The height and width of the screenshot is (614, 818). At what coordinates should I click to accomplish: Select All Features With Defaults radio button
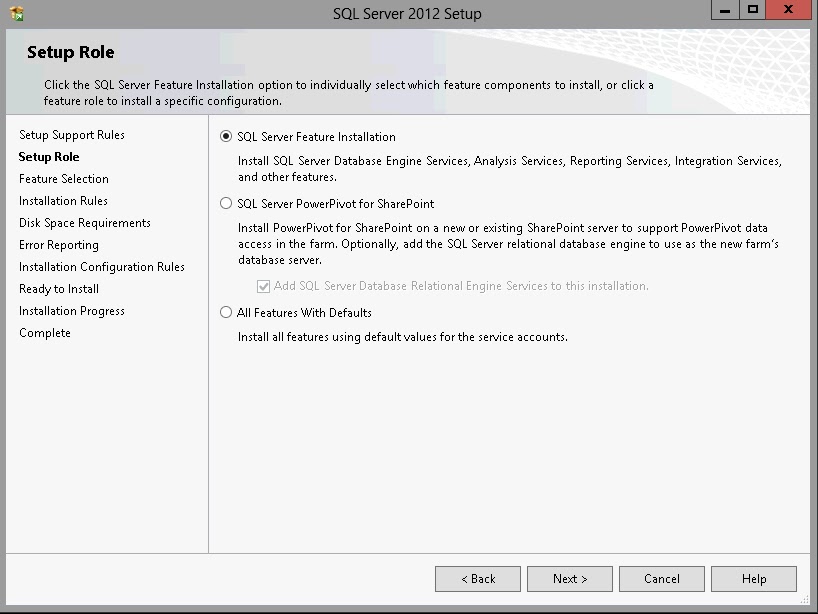pos(226,312)
